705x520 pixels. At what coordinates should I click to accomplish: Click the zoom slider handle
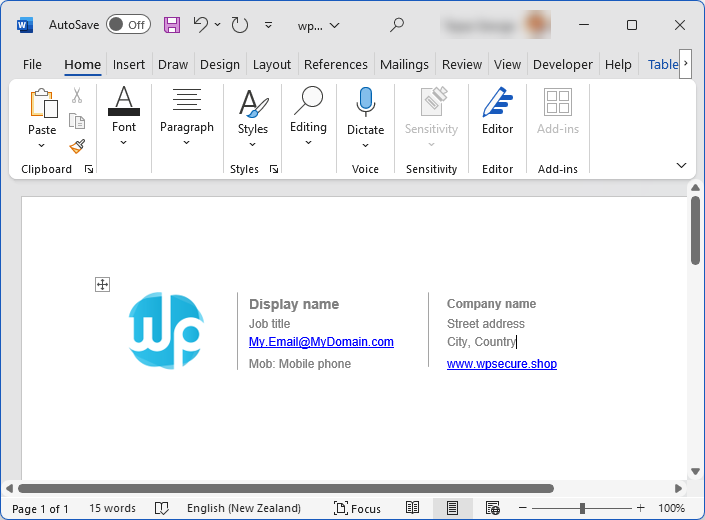click(582, 508)
